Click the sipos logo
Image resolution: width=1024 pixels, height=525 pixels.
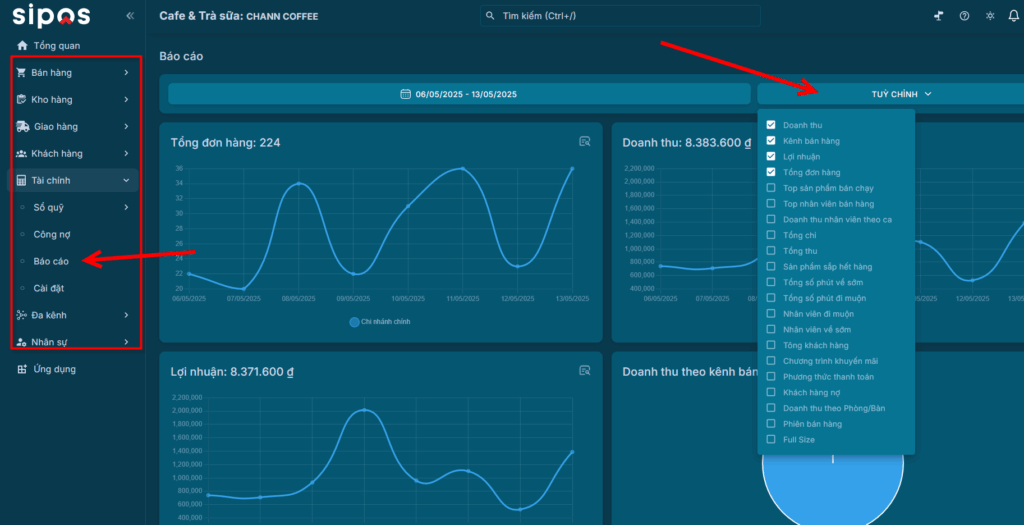pos(51,16)
